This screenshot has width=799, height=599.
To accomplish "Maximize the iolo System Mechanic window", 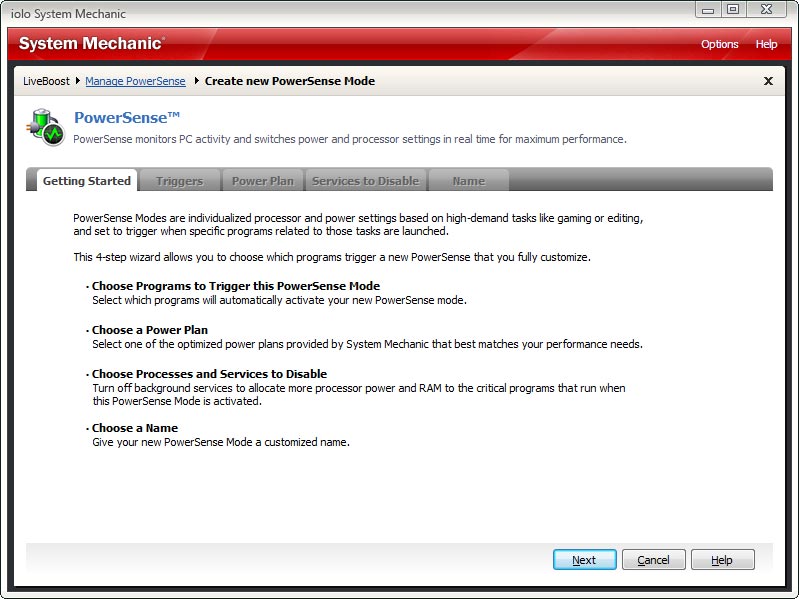I will [733, 9].
